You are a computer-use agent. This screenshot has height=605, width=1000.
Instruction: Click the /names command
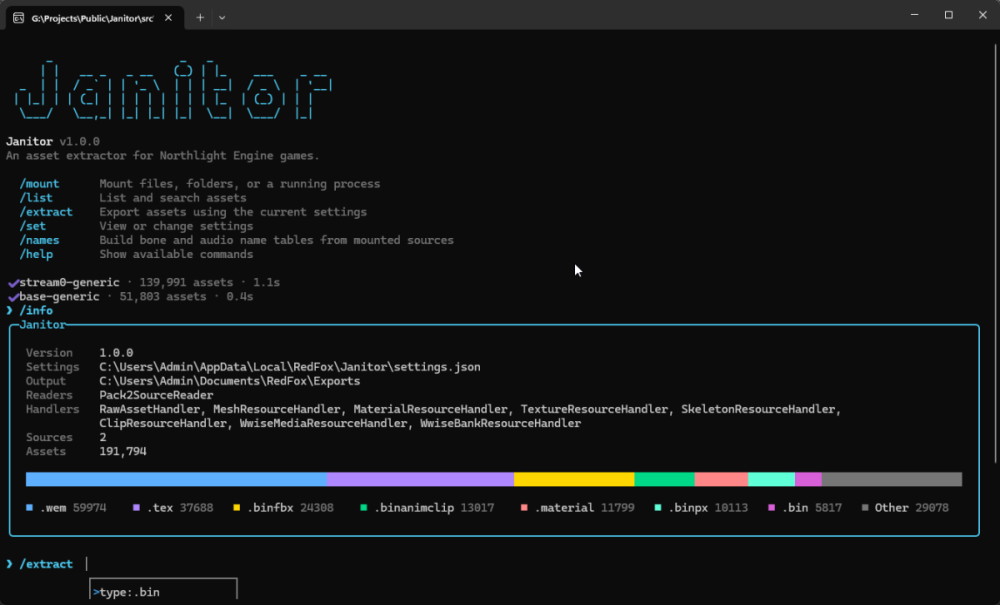40,240
